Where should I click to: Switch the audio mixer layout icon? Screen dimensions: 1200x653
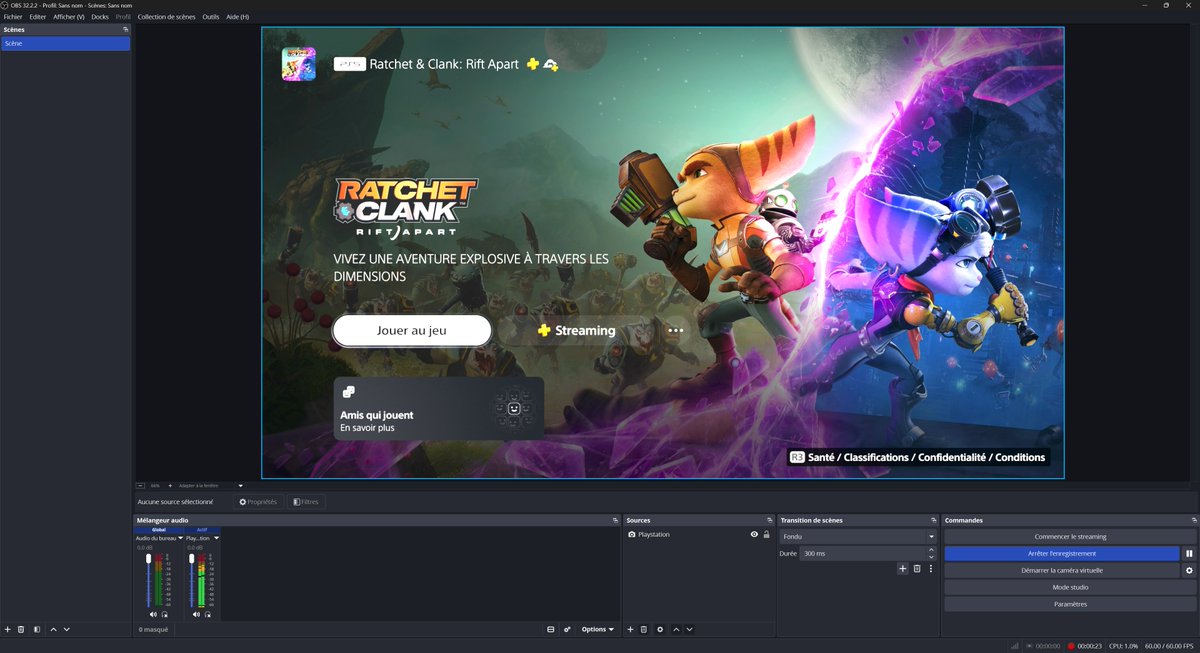[x=551, y=629]
